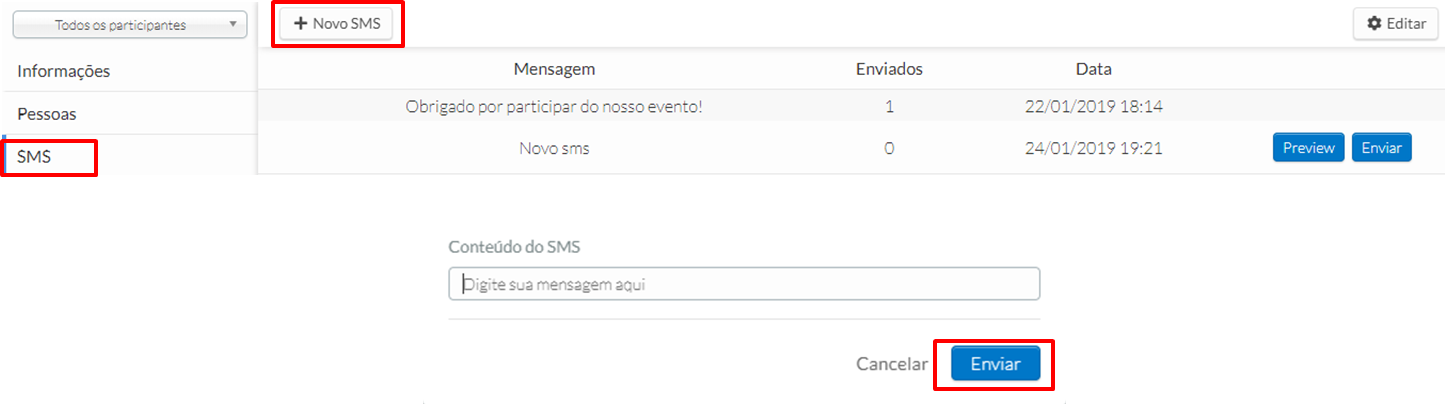Click Cancelar in the SMS form
1445x404 pixels.
(x=892, y=364)
